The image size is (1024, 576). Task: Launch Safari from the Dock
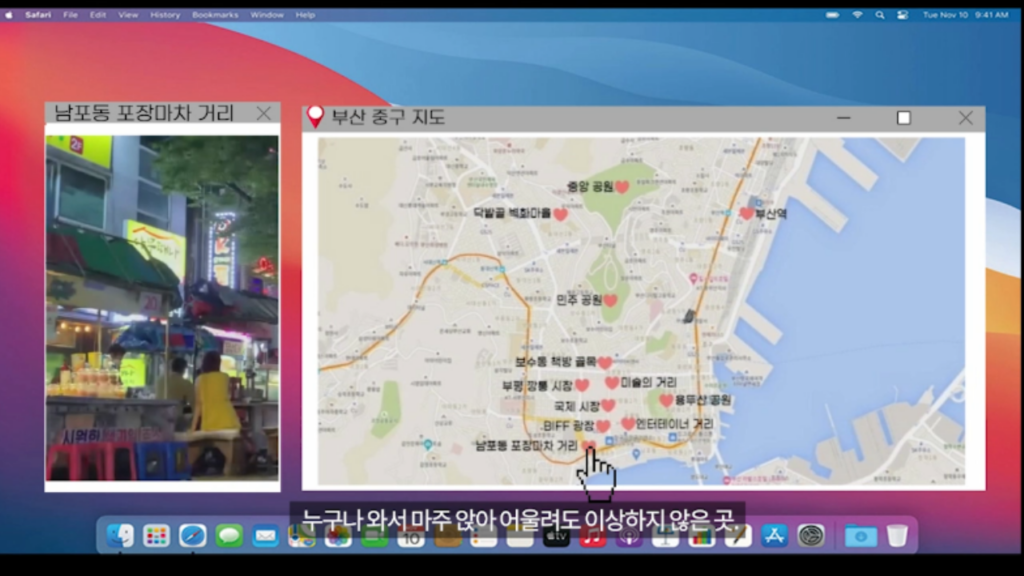(x=193, y=536)
